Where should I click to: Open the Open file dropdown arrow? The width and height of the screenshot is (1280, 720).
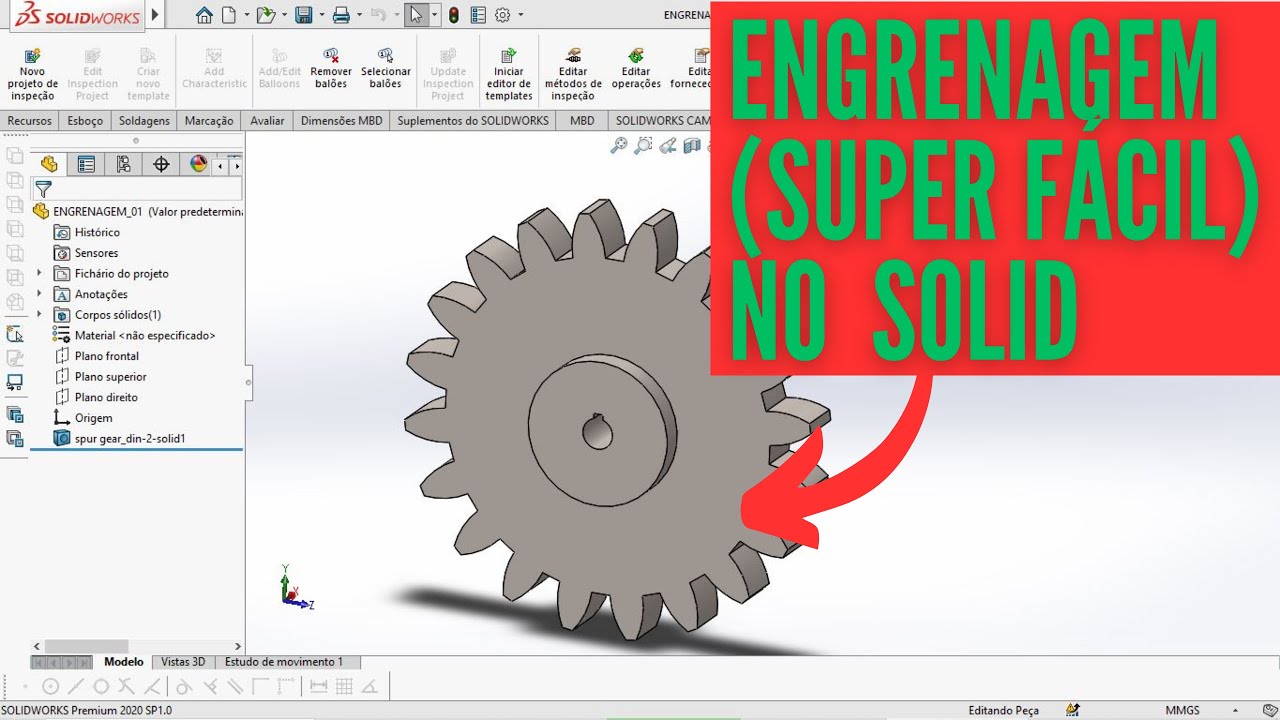click(x=284, y=16)
